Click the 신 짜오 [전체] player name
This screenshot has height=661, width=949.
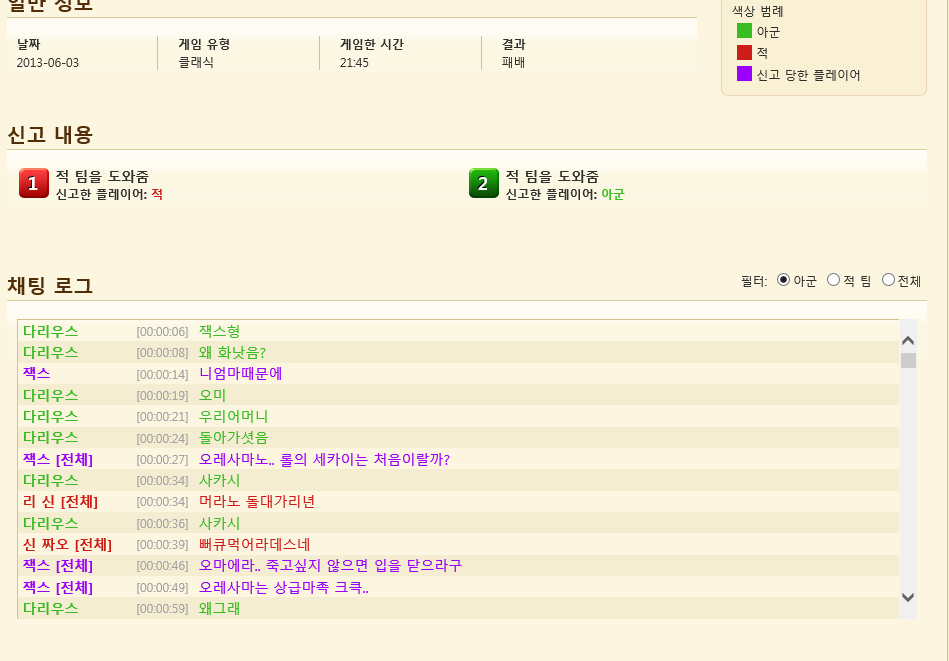[x=68, y=544]
